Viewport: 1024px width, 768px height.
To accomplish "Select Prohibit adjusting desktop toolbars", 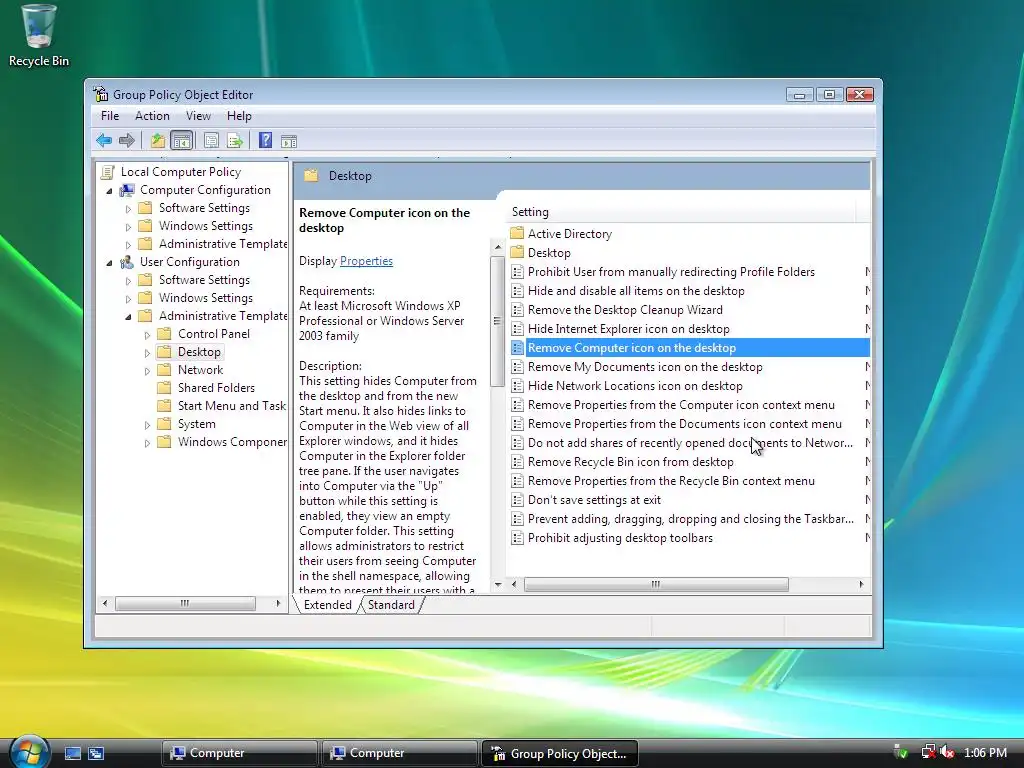I will (x=620, y=537).
